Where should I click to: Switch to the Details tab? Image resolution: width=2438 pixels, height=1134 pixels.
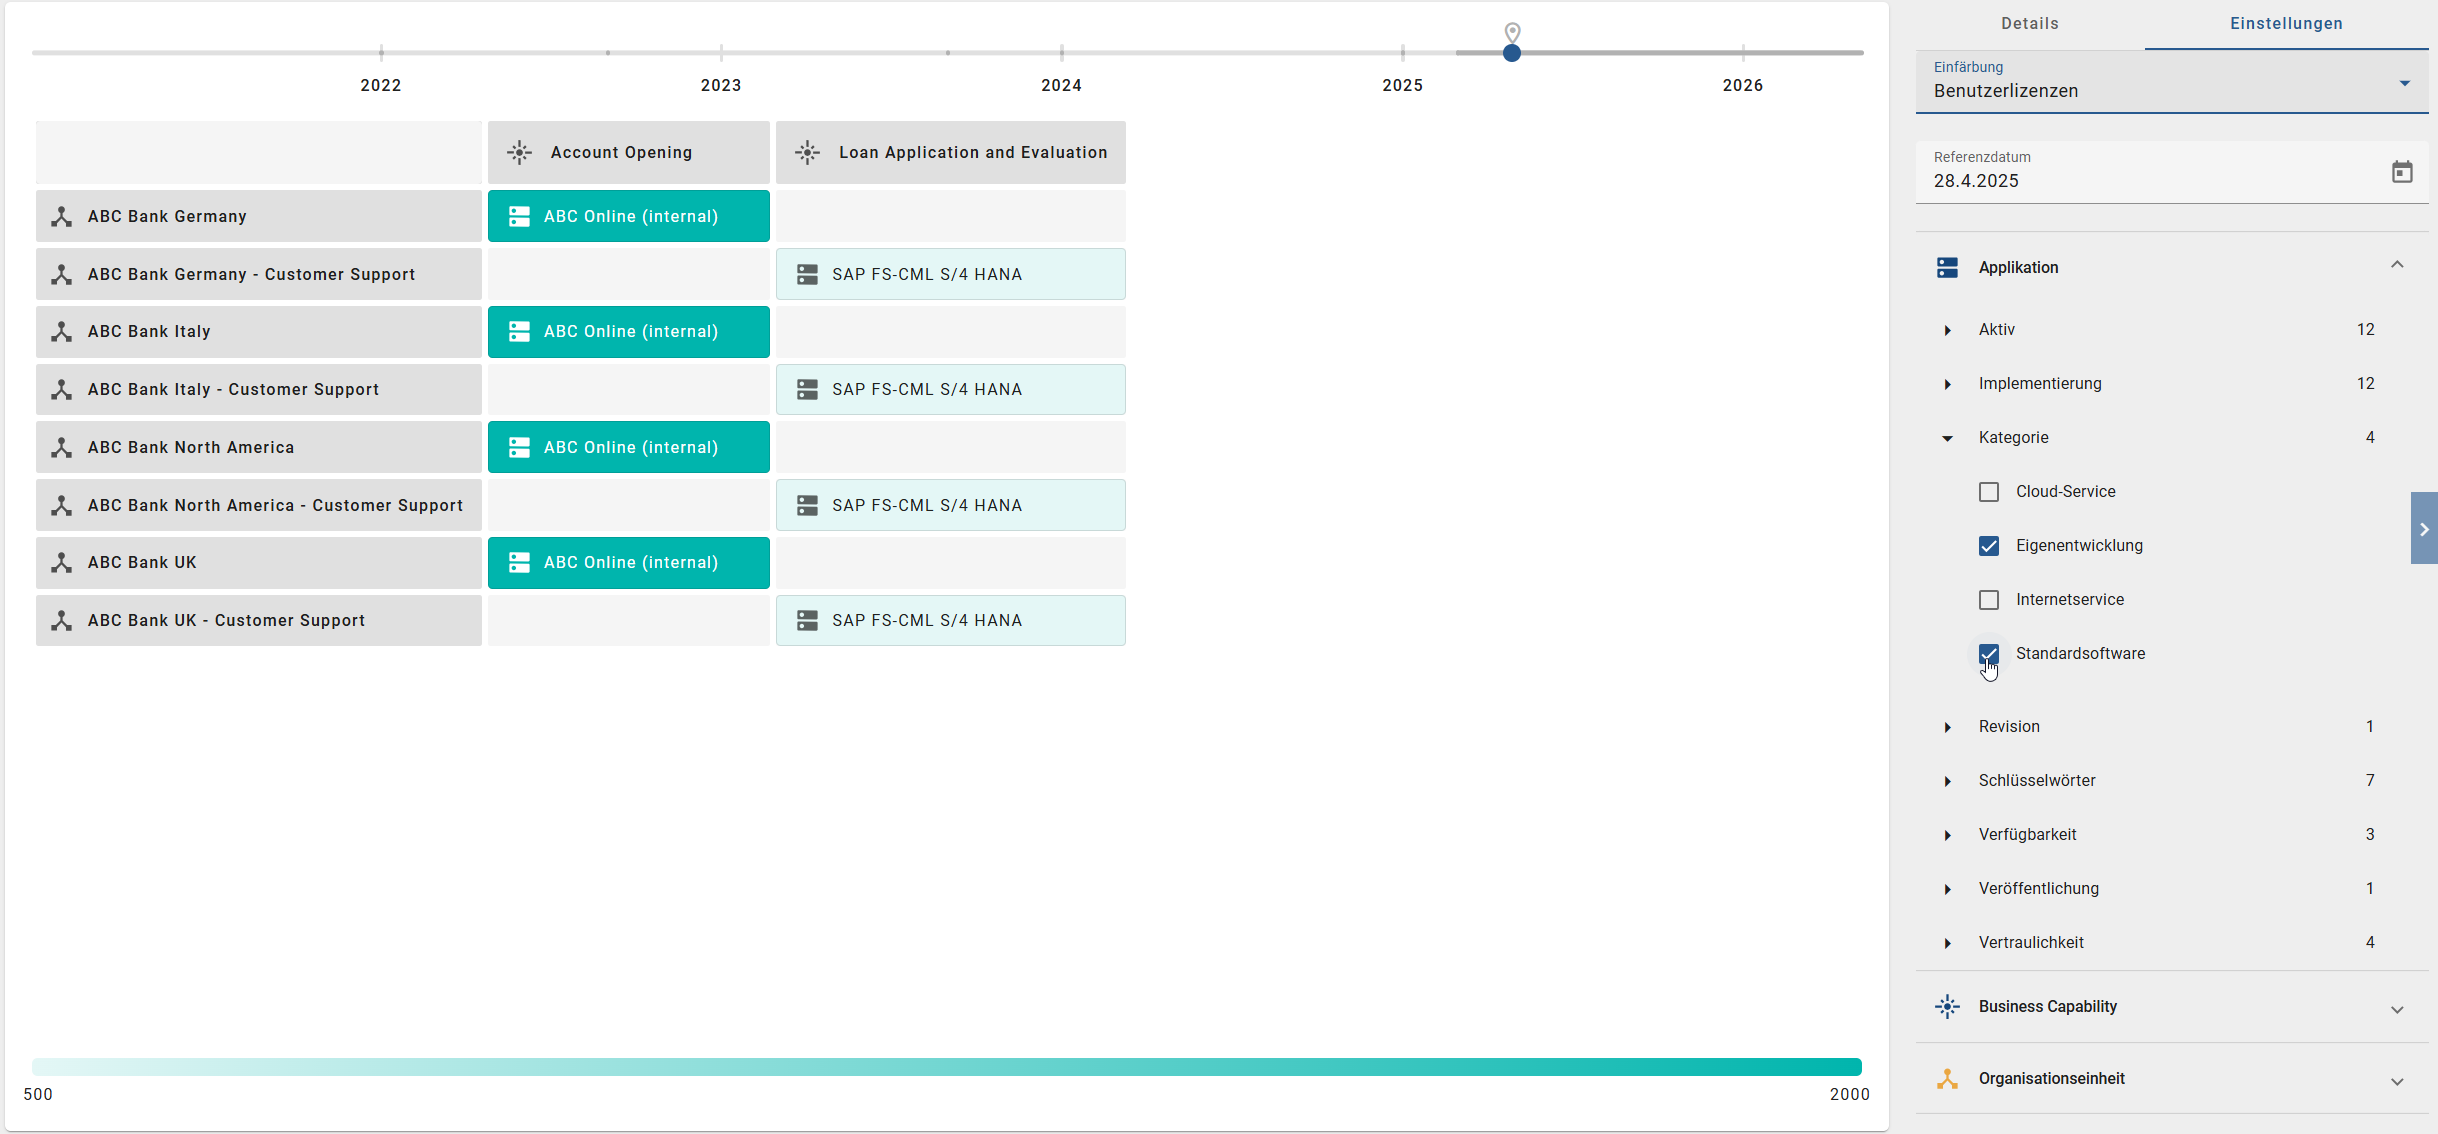tap(2029, 24)
